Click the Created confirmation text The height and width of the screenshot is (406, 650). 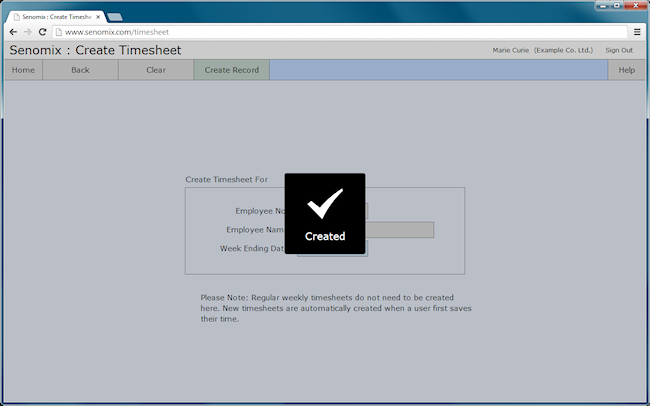point(325,236)
